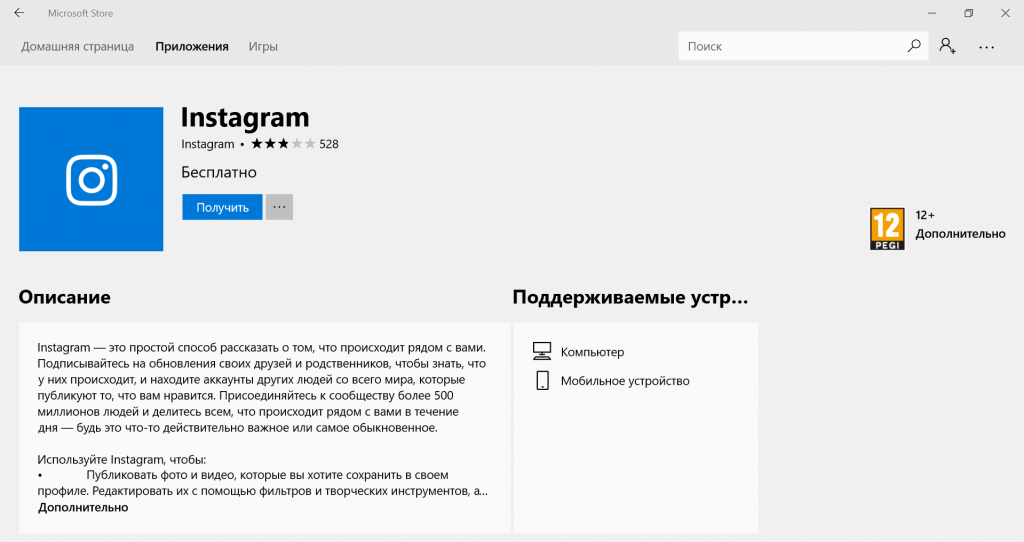Open the Домашняя страница tab
The height and width of the screenshot is (542, 1024).
point(77,46)
